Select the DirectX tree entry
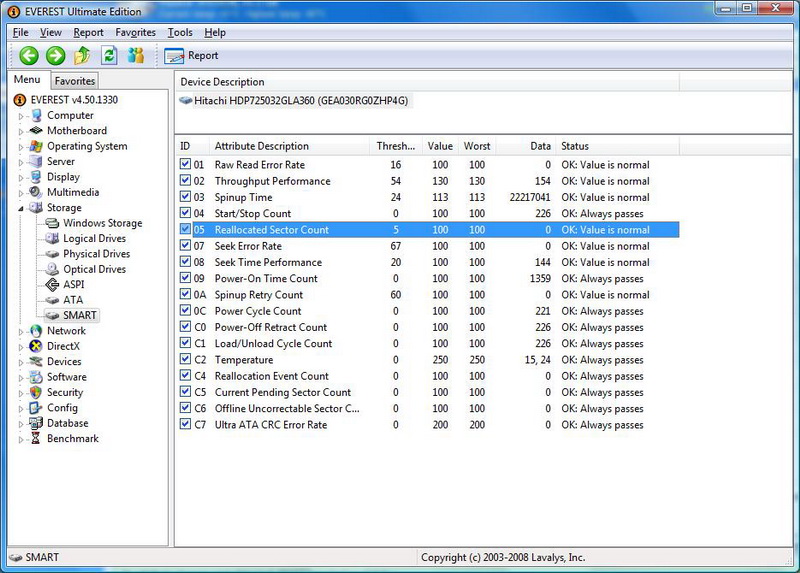Screen dimensions: 800x573 pyautogui.click(x=62, y=346)
